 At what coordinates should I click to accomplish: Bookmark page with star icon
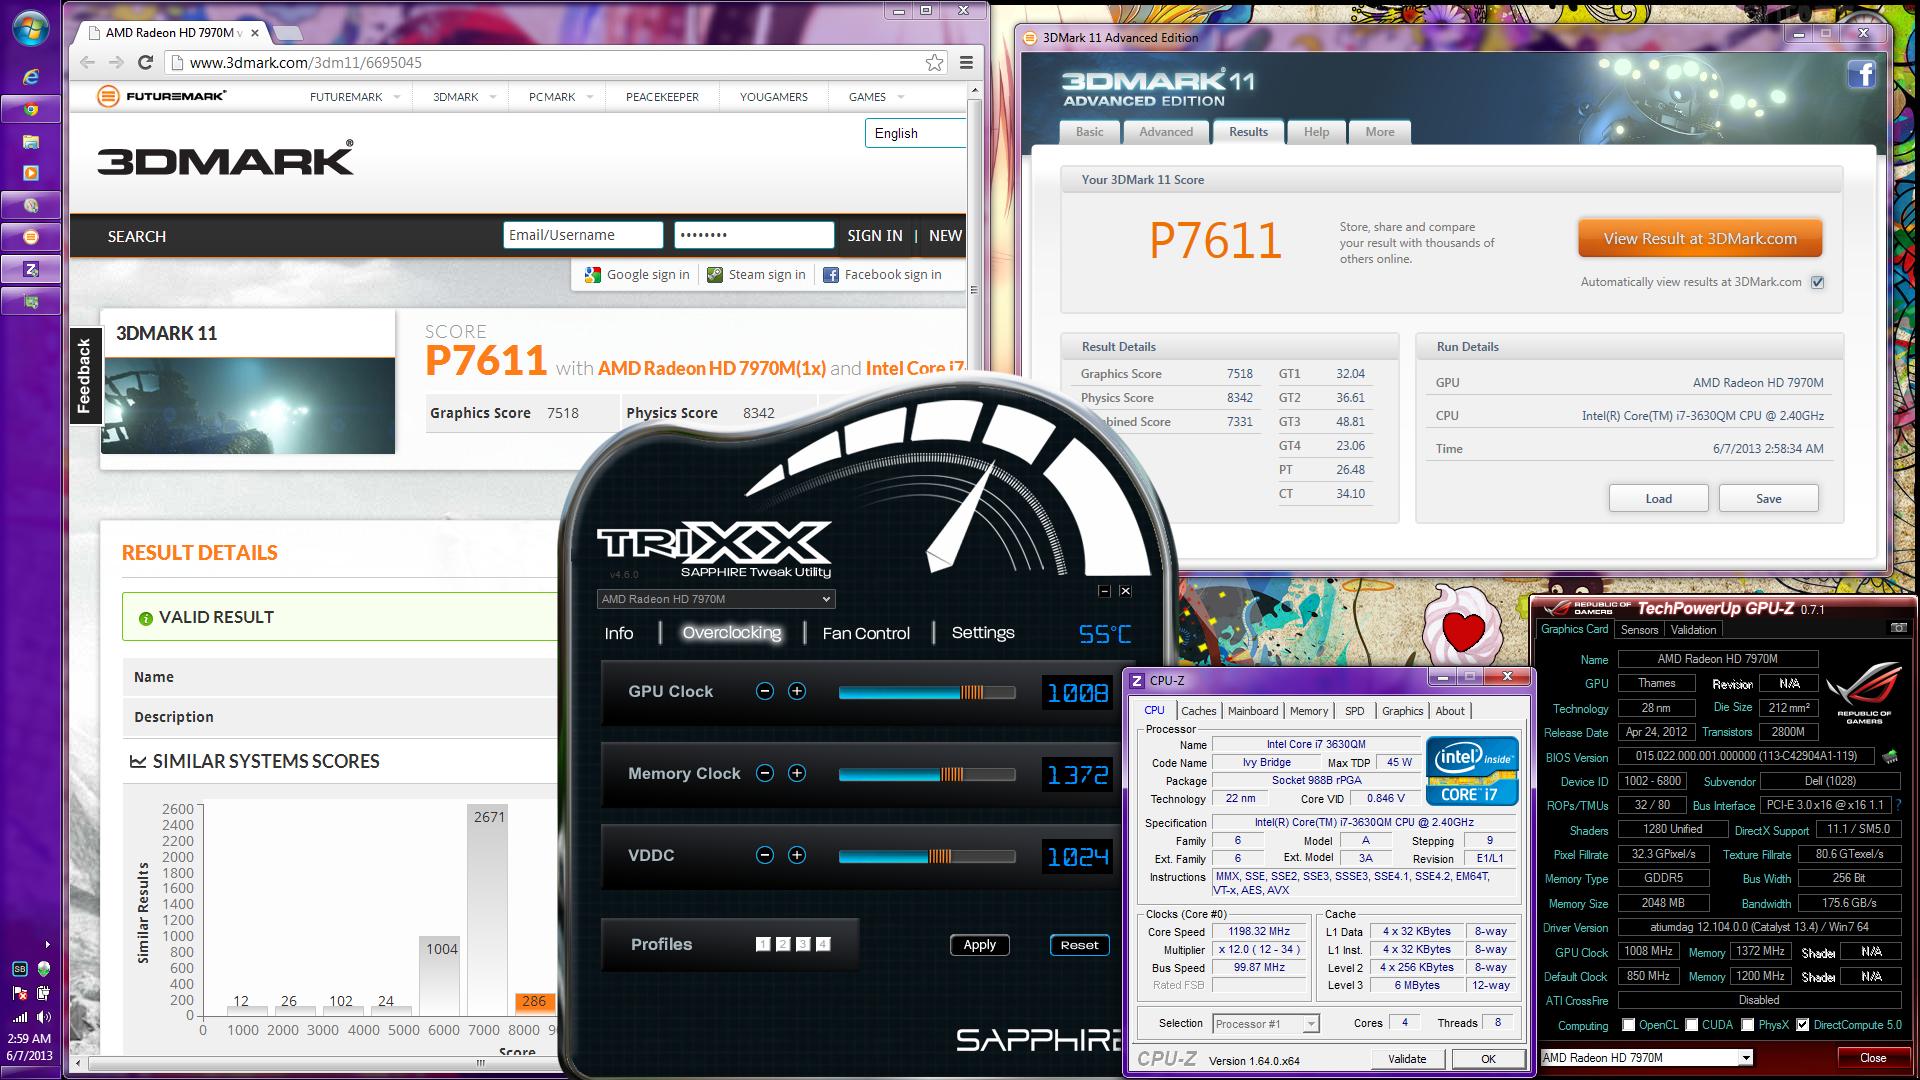point(934,62)
